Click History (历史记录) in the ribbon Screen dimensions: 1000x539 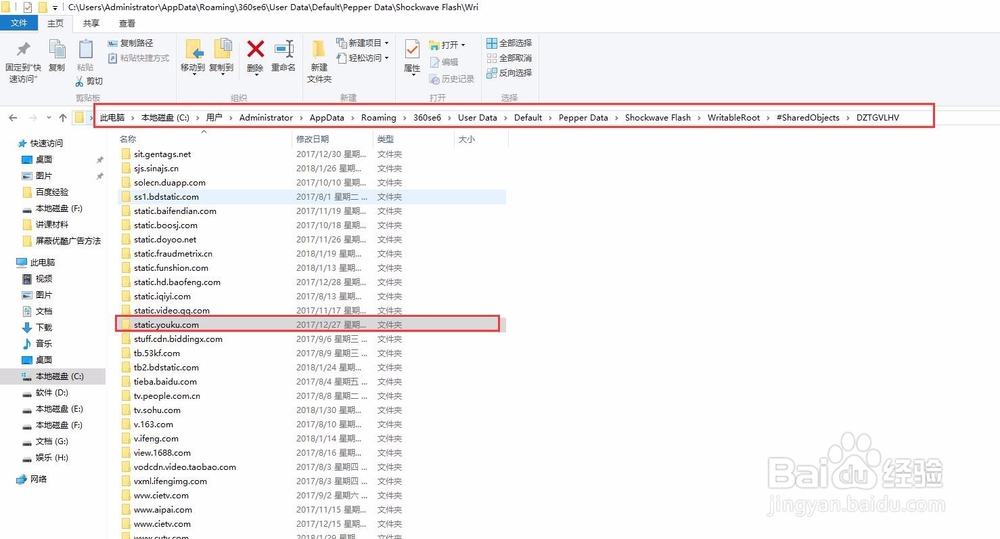(x=452, y=79)
